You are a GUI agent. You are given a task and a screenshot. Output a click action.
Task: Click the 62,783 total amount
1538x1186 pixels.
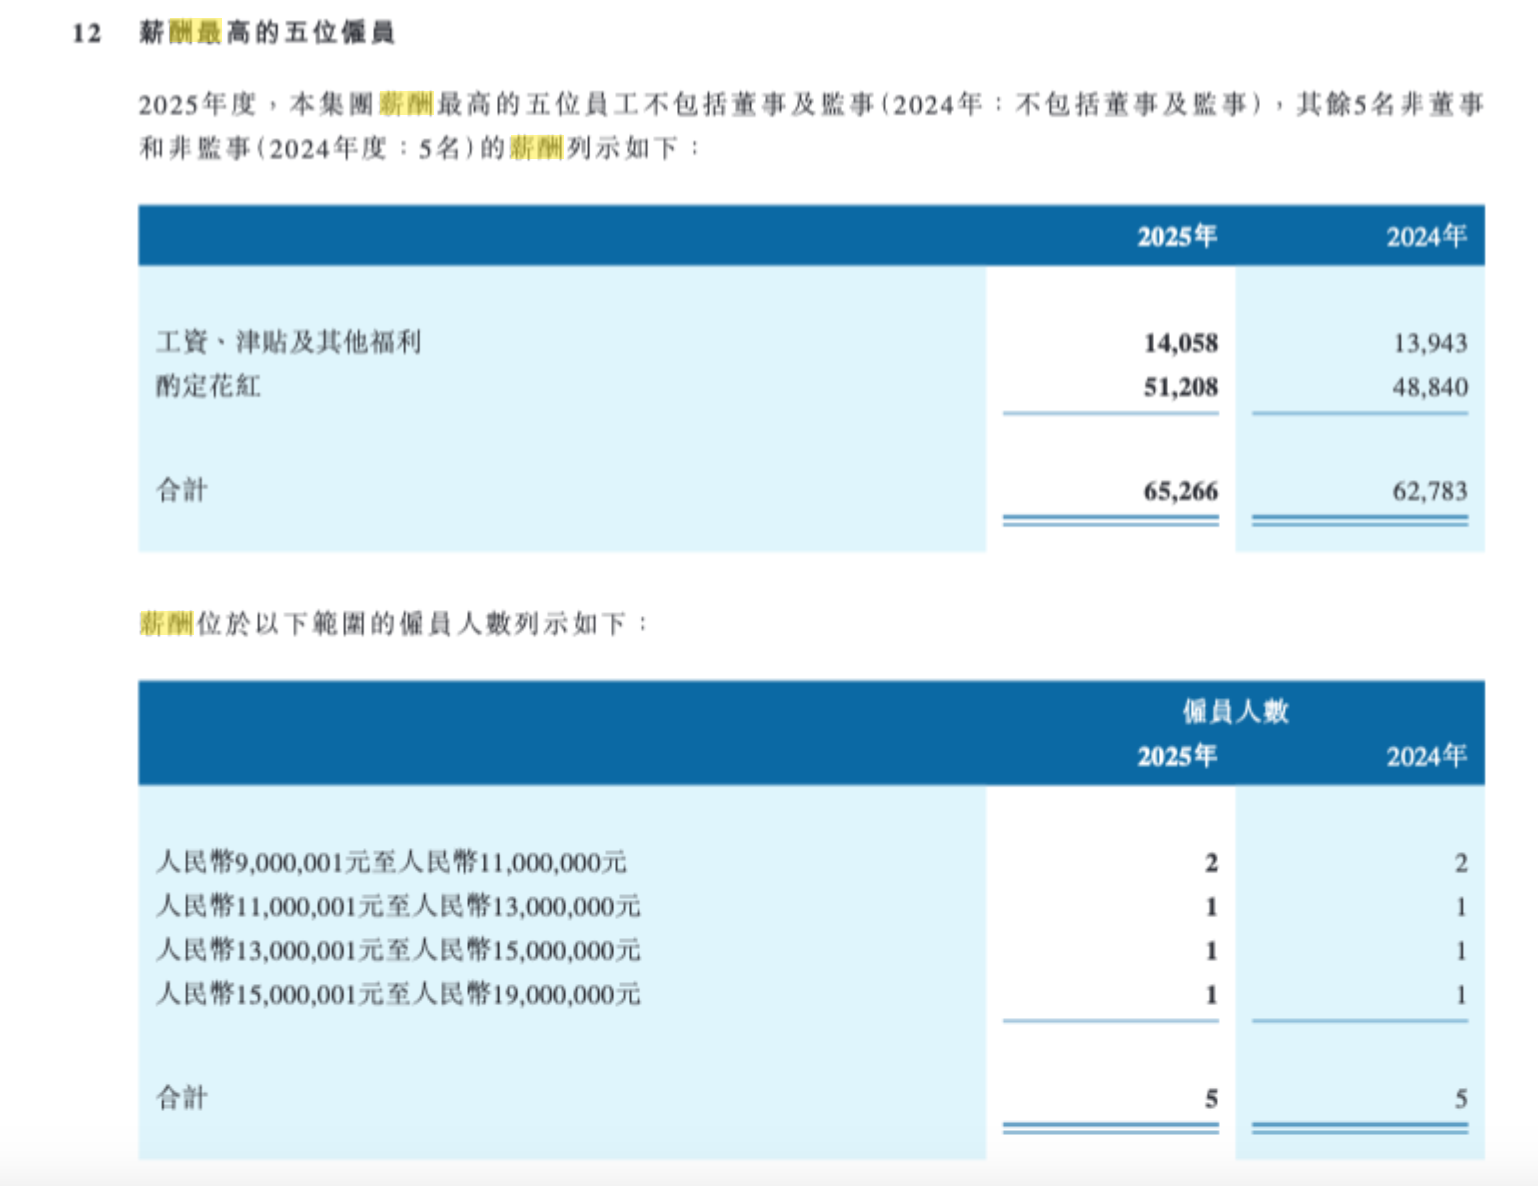pos(1429,492)
